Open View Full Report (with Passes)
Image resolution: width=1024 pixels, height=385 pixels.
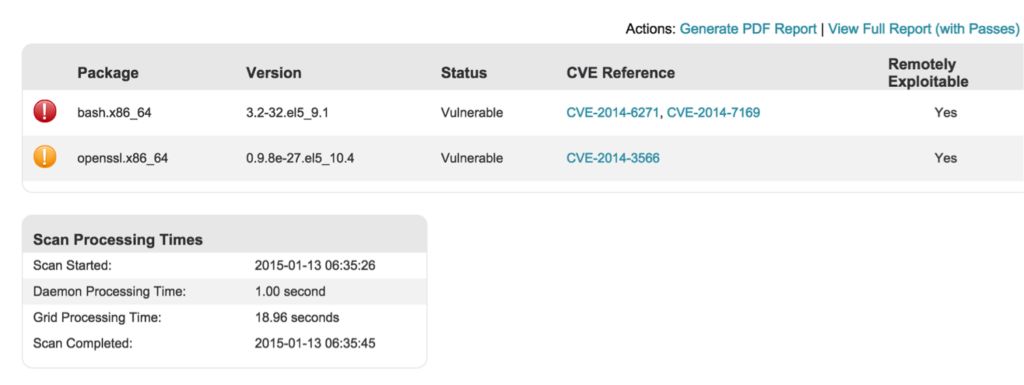[x=923, y=29]
